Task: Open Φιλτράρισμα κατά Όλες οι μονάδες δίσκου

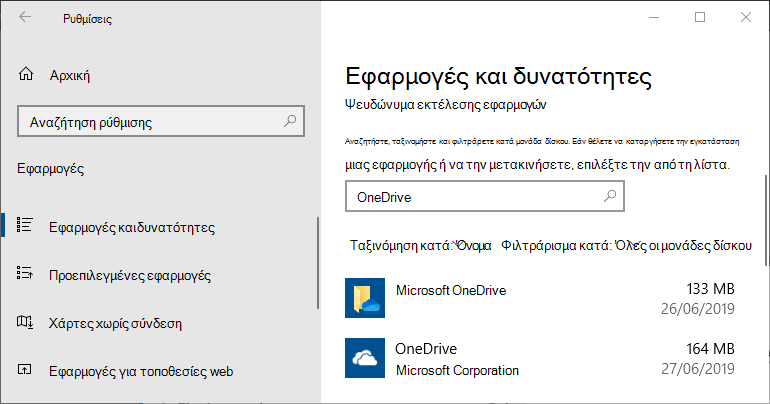Action: coord(626,245)
